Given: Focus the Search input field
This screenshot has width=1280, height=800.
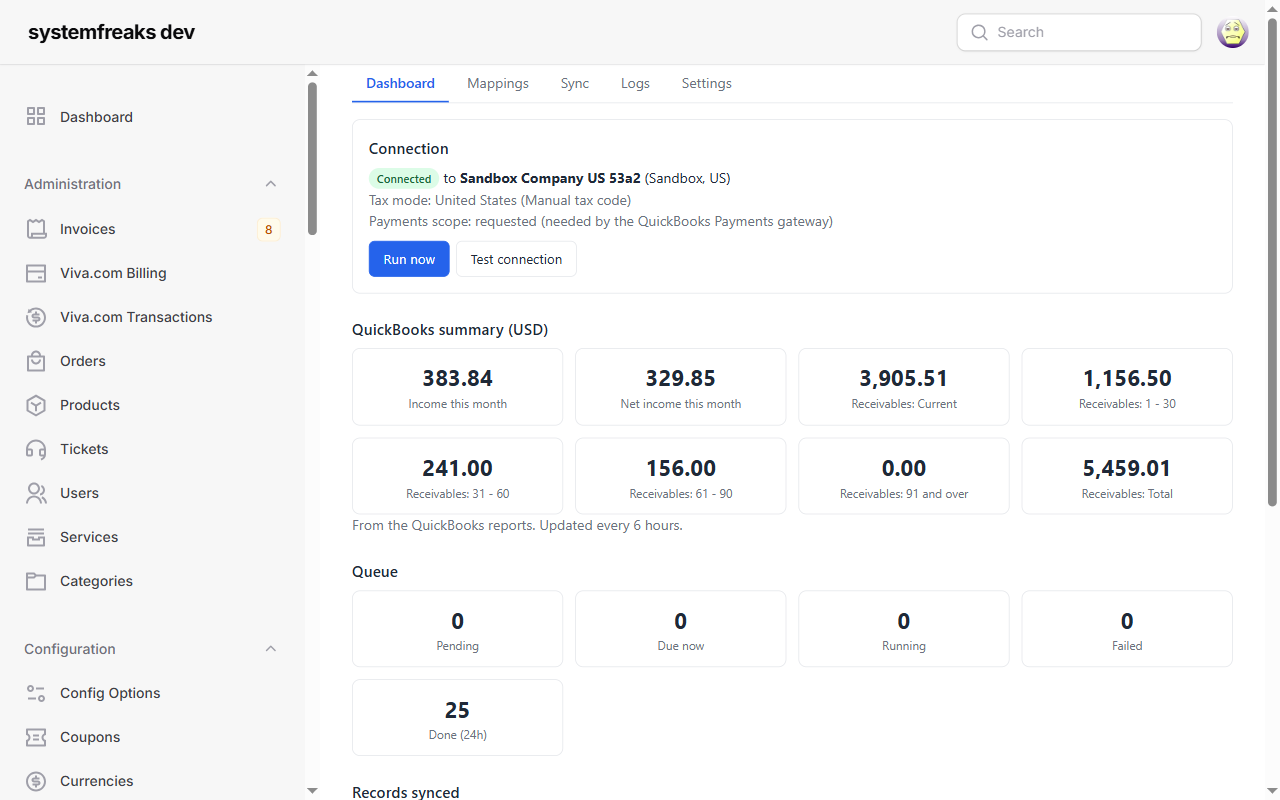Looking at the screenshot, I should coord(1079,32).
